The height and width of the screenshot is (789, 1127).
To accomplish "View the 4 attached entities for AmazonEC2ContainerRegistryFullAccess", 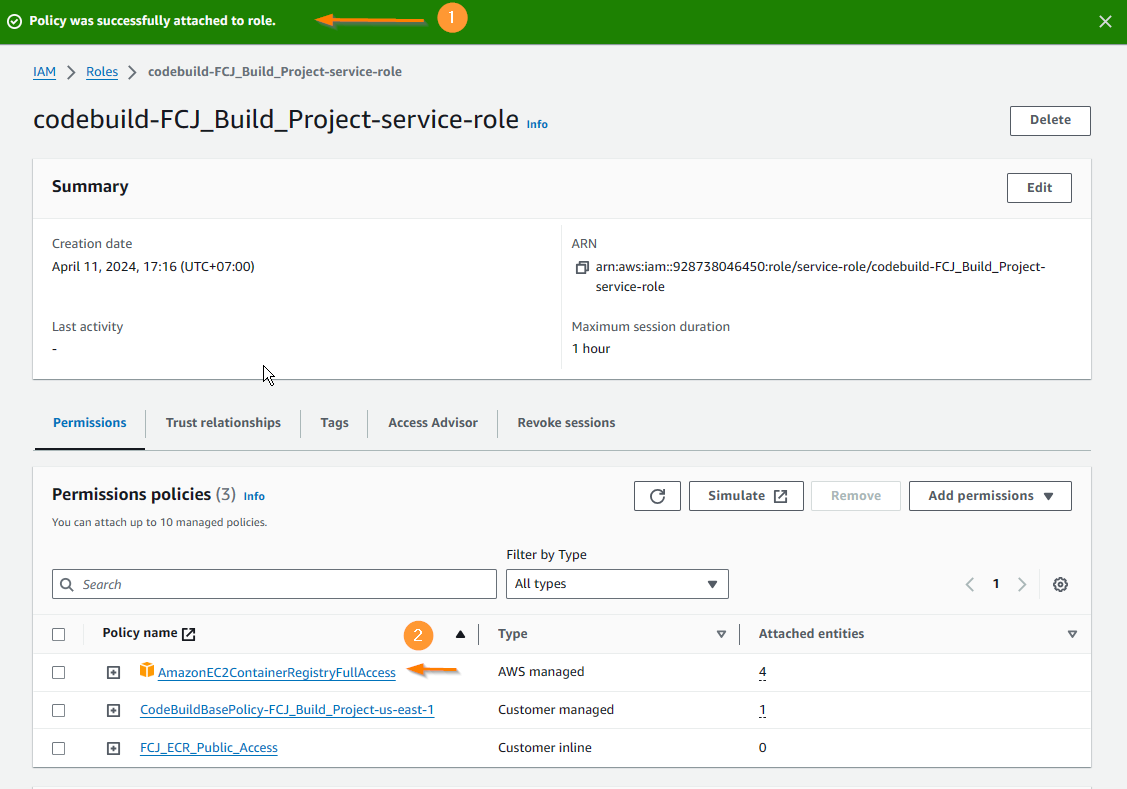I will [x=763, y=673].
